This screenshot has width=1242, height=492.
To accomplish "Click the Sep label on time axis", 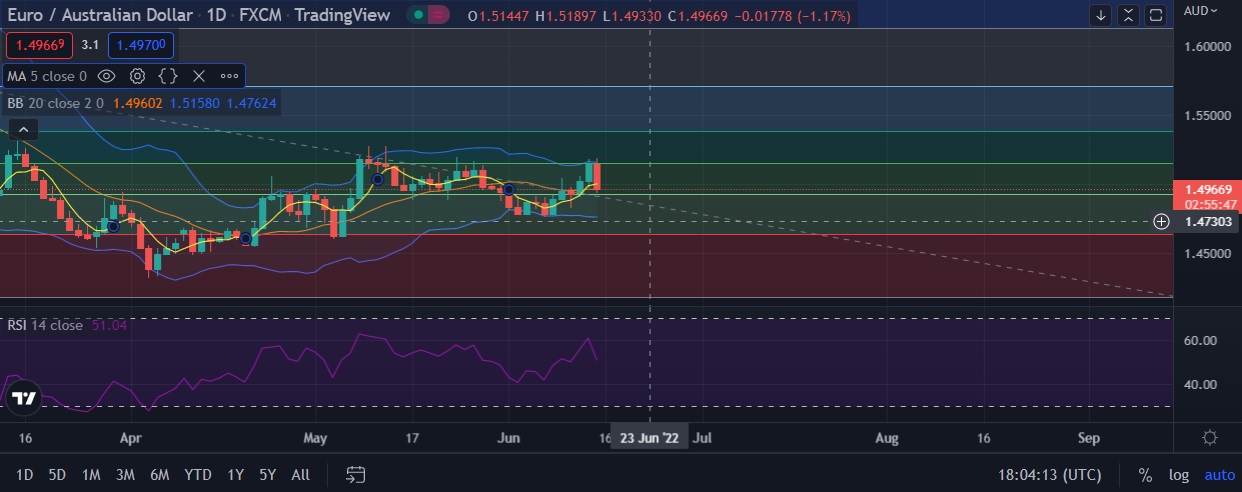I will coord(1089,438).
